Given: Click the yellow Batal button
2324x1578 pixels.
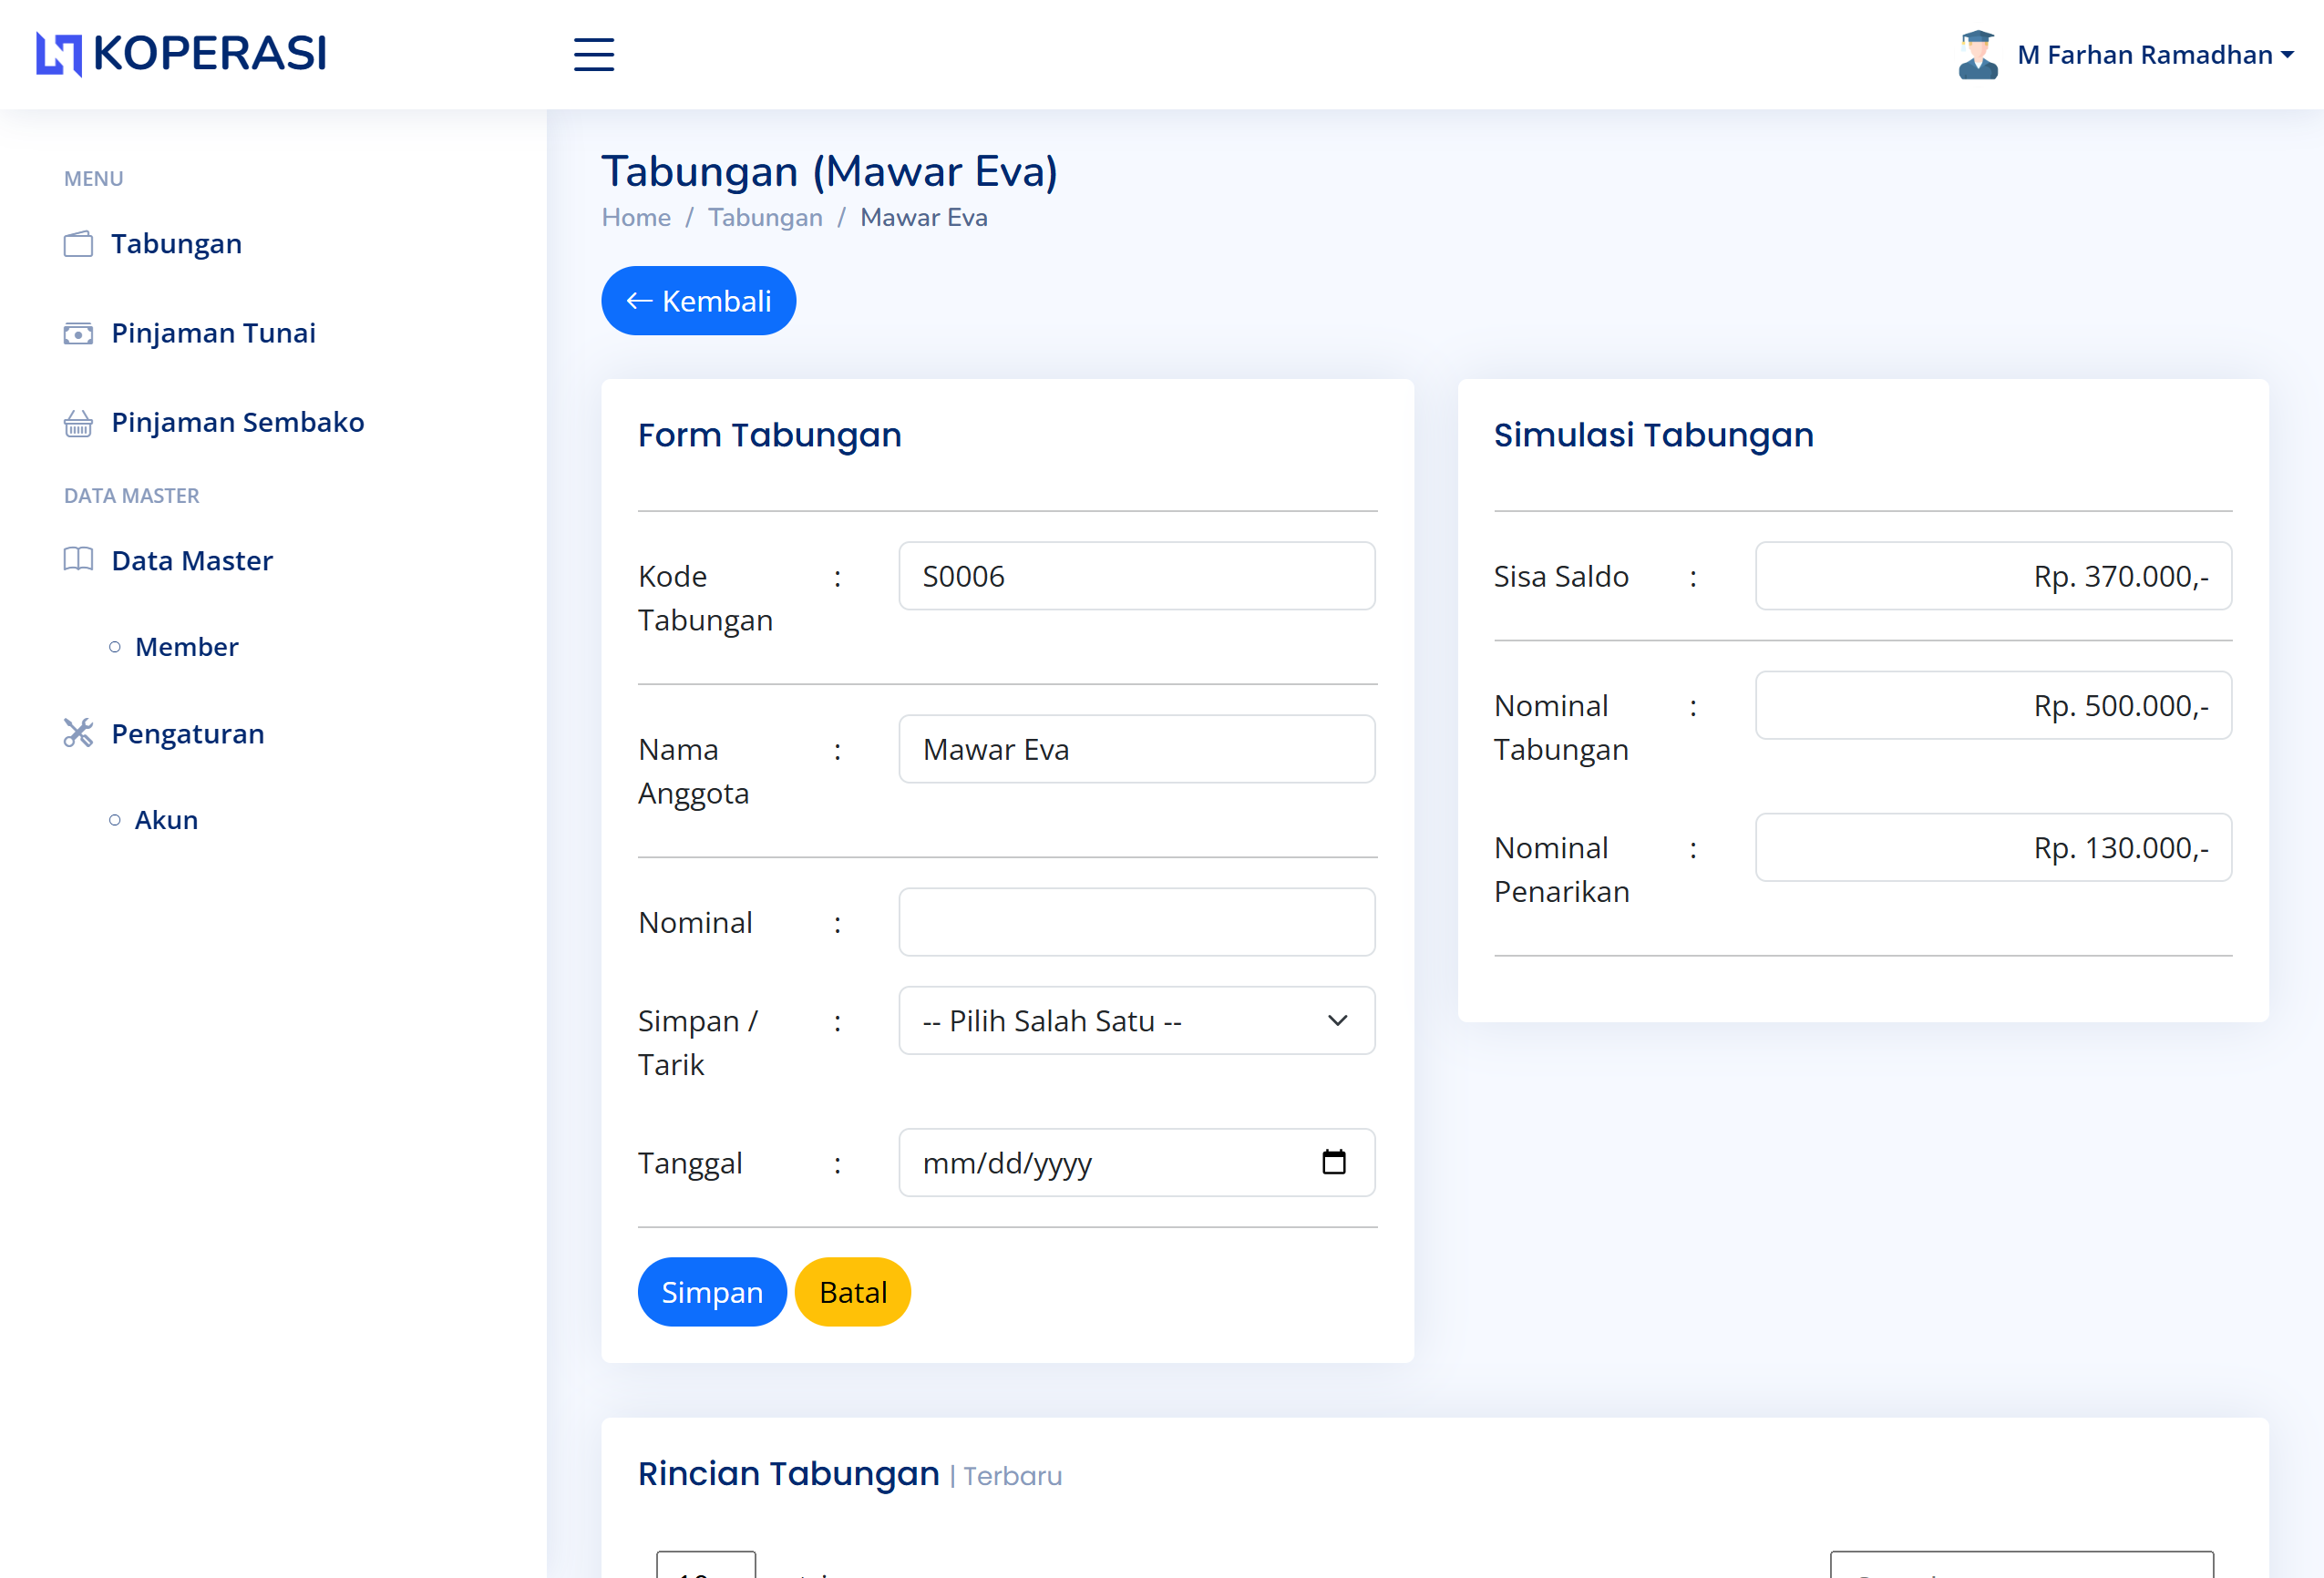Looking at the screenshot, I should 852,1292.
